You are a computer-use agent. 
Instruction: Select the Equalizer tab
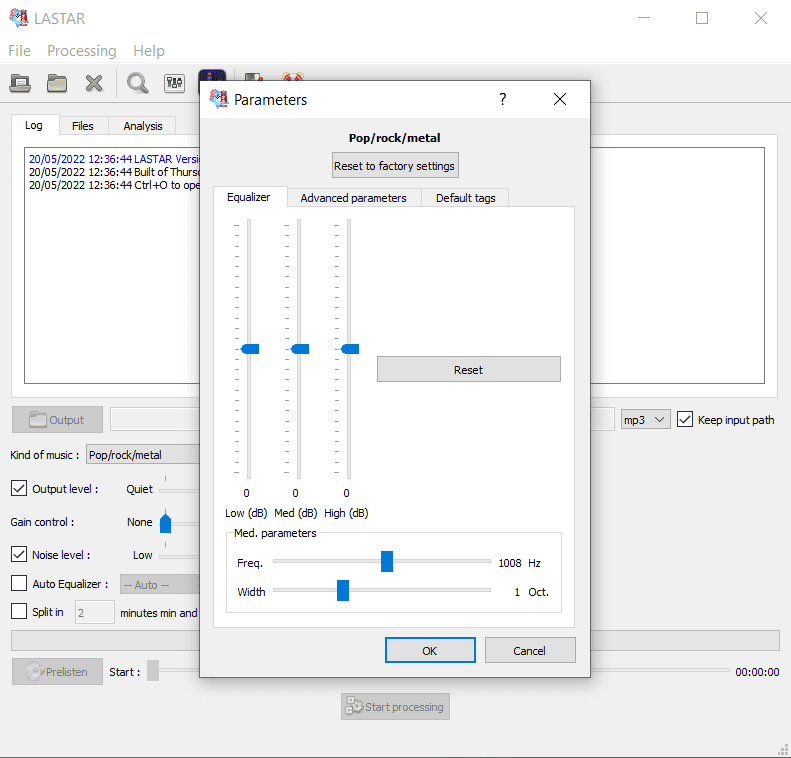point(249,197)
